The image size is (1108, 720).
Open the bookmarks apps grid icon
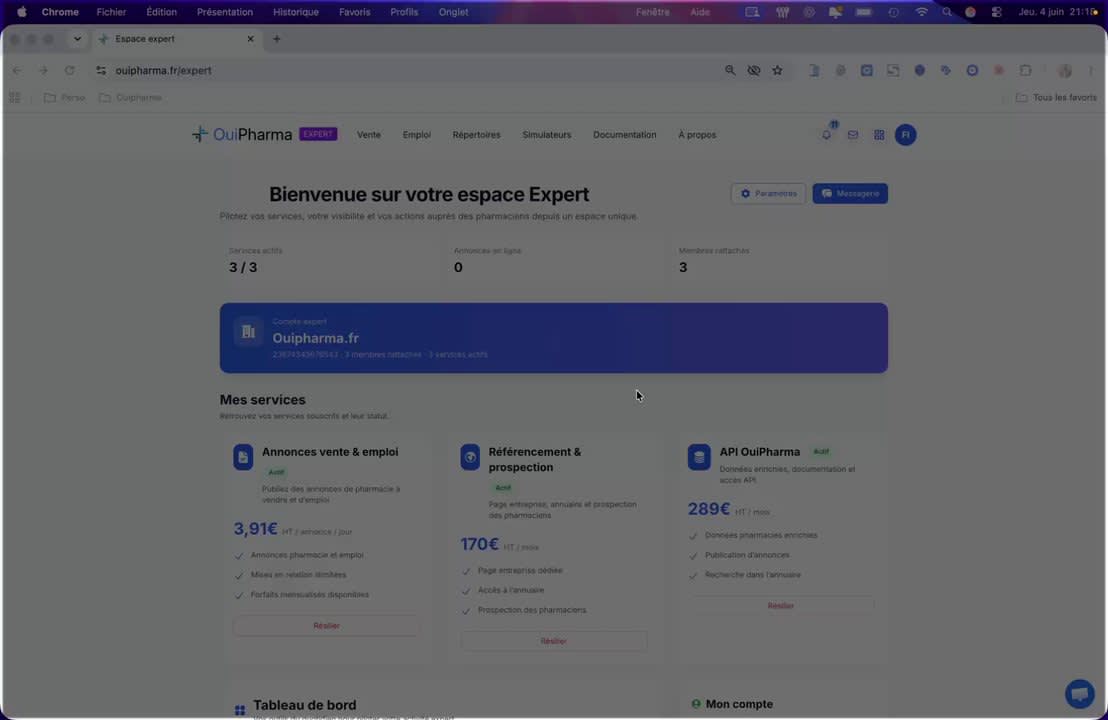[15, 98]
